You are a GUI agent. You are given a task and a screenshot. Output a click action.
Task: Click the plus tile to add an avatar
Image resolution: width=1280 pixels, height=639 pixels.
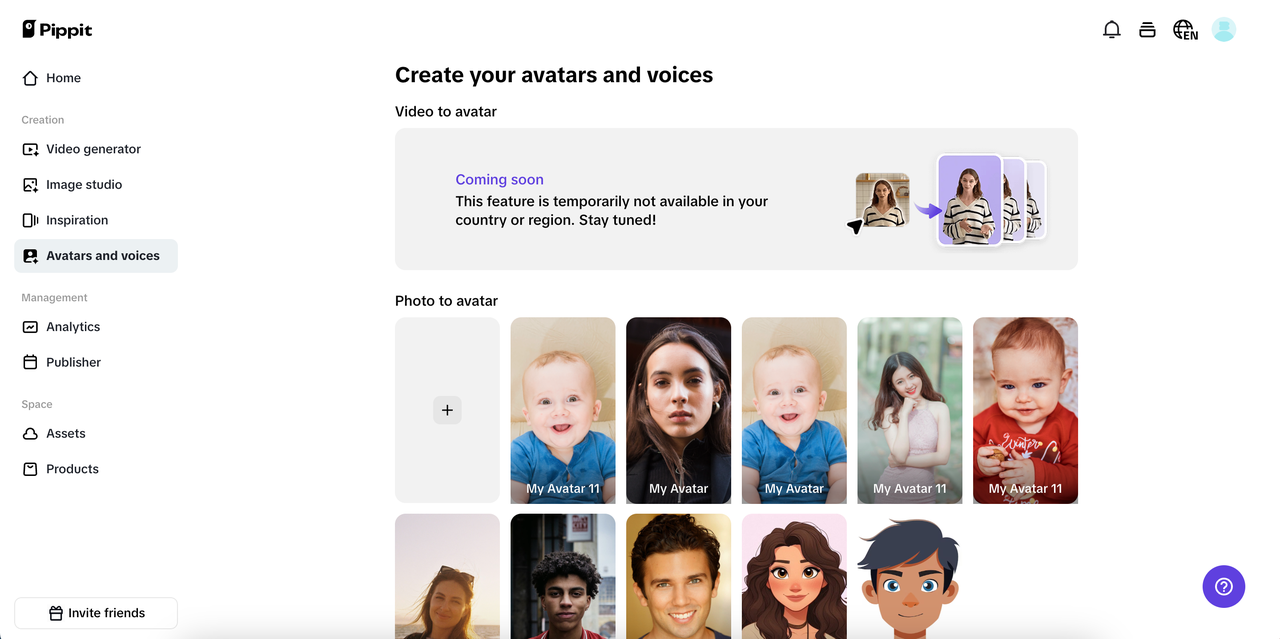447,410
